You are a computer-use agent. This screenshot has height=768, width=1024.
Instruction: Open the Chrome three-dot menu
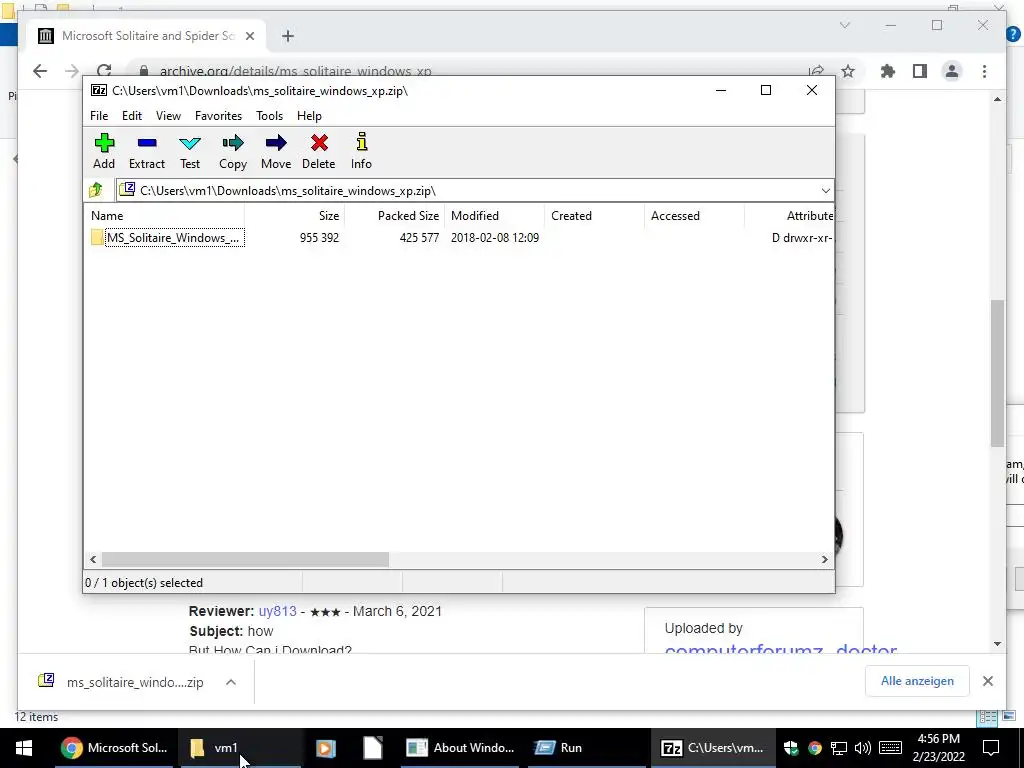tap(984, 71)
